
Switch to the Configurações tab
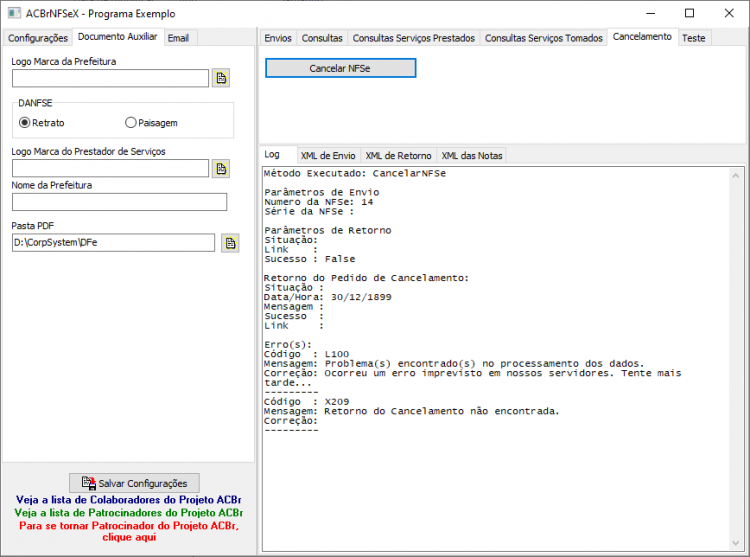pos(38,38)
